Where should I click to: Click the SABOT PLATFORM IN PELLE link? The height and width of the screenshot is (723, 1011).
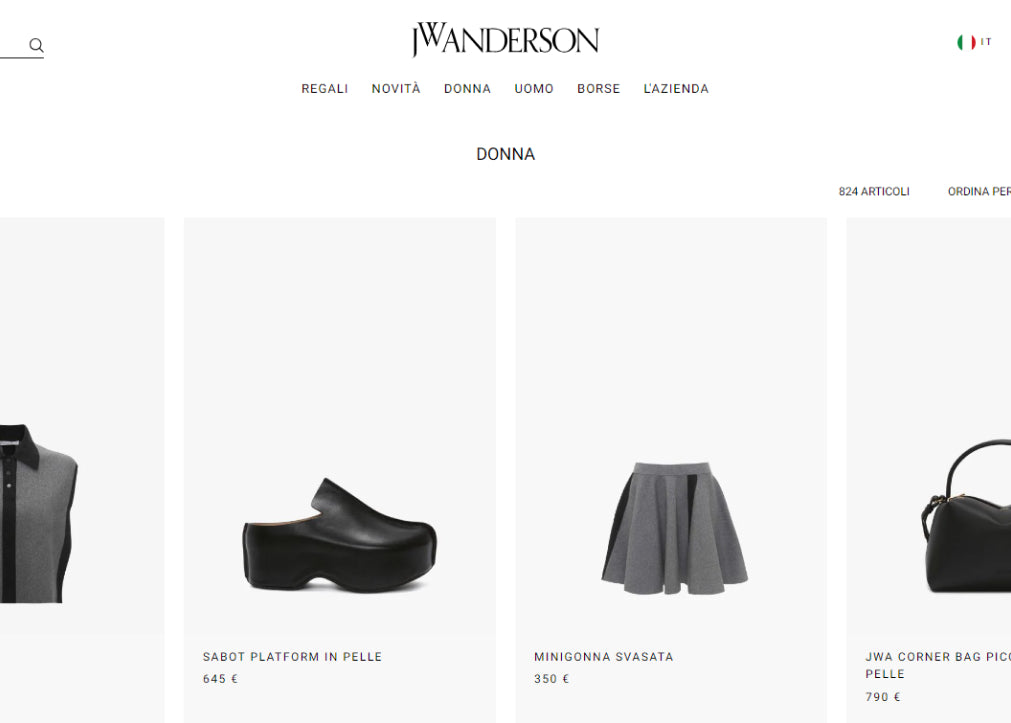click(x=292, y=657)
